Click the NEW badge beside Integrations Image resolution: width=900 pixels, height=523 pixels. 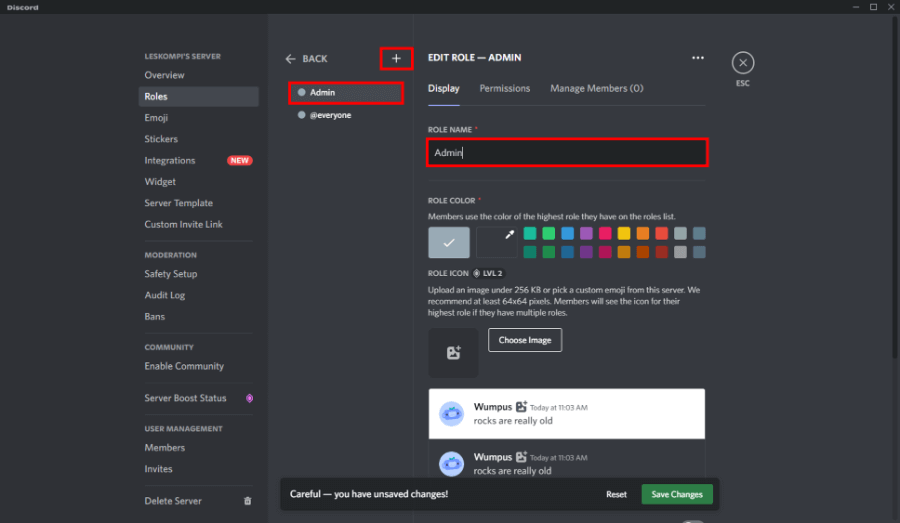[x=239, y=160]
